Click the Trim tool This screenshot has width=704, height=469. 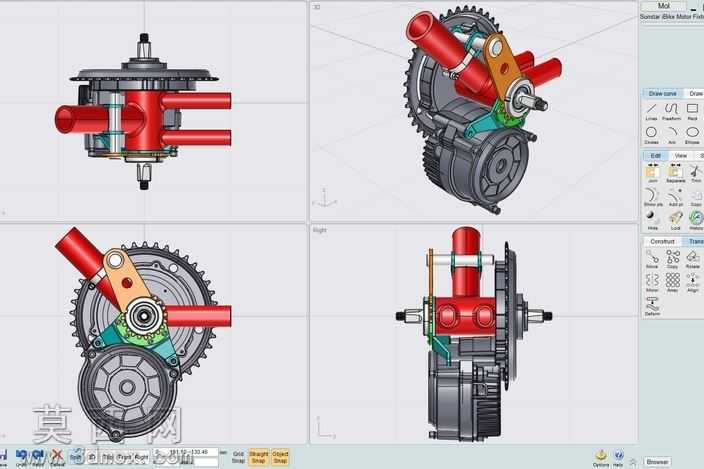coord(696,173)
